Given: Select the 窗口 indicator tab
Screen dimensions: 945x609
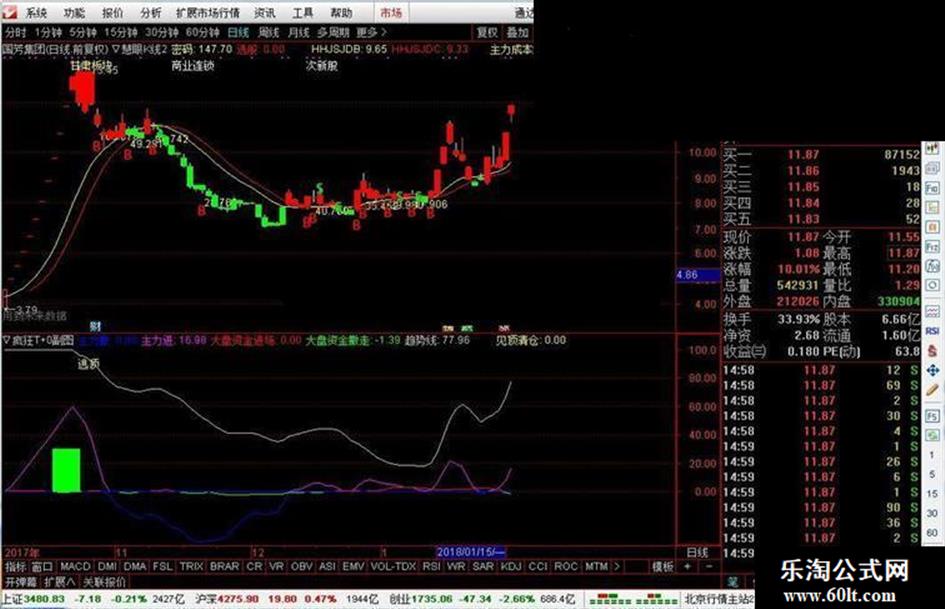Looking at the screenshot, I should coord(42,566).
